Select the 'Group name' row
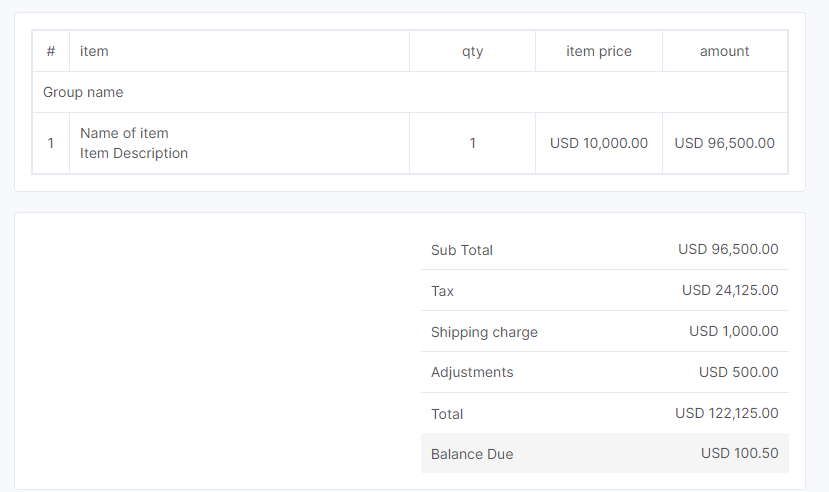 [410, 92]
